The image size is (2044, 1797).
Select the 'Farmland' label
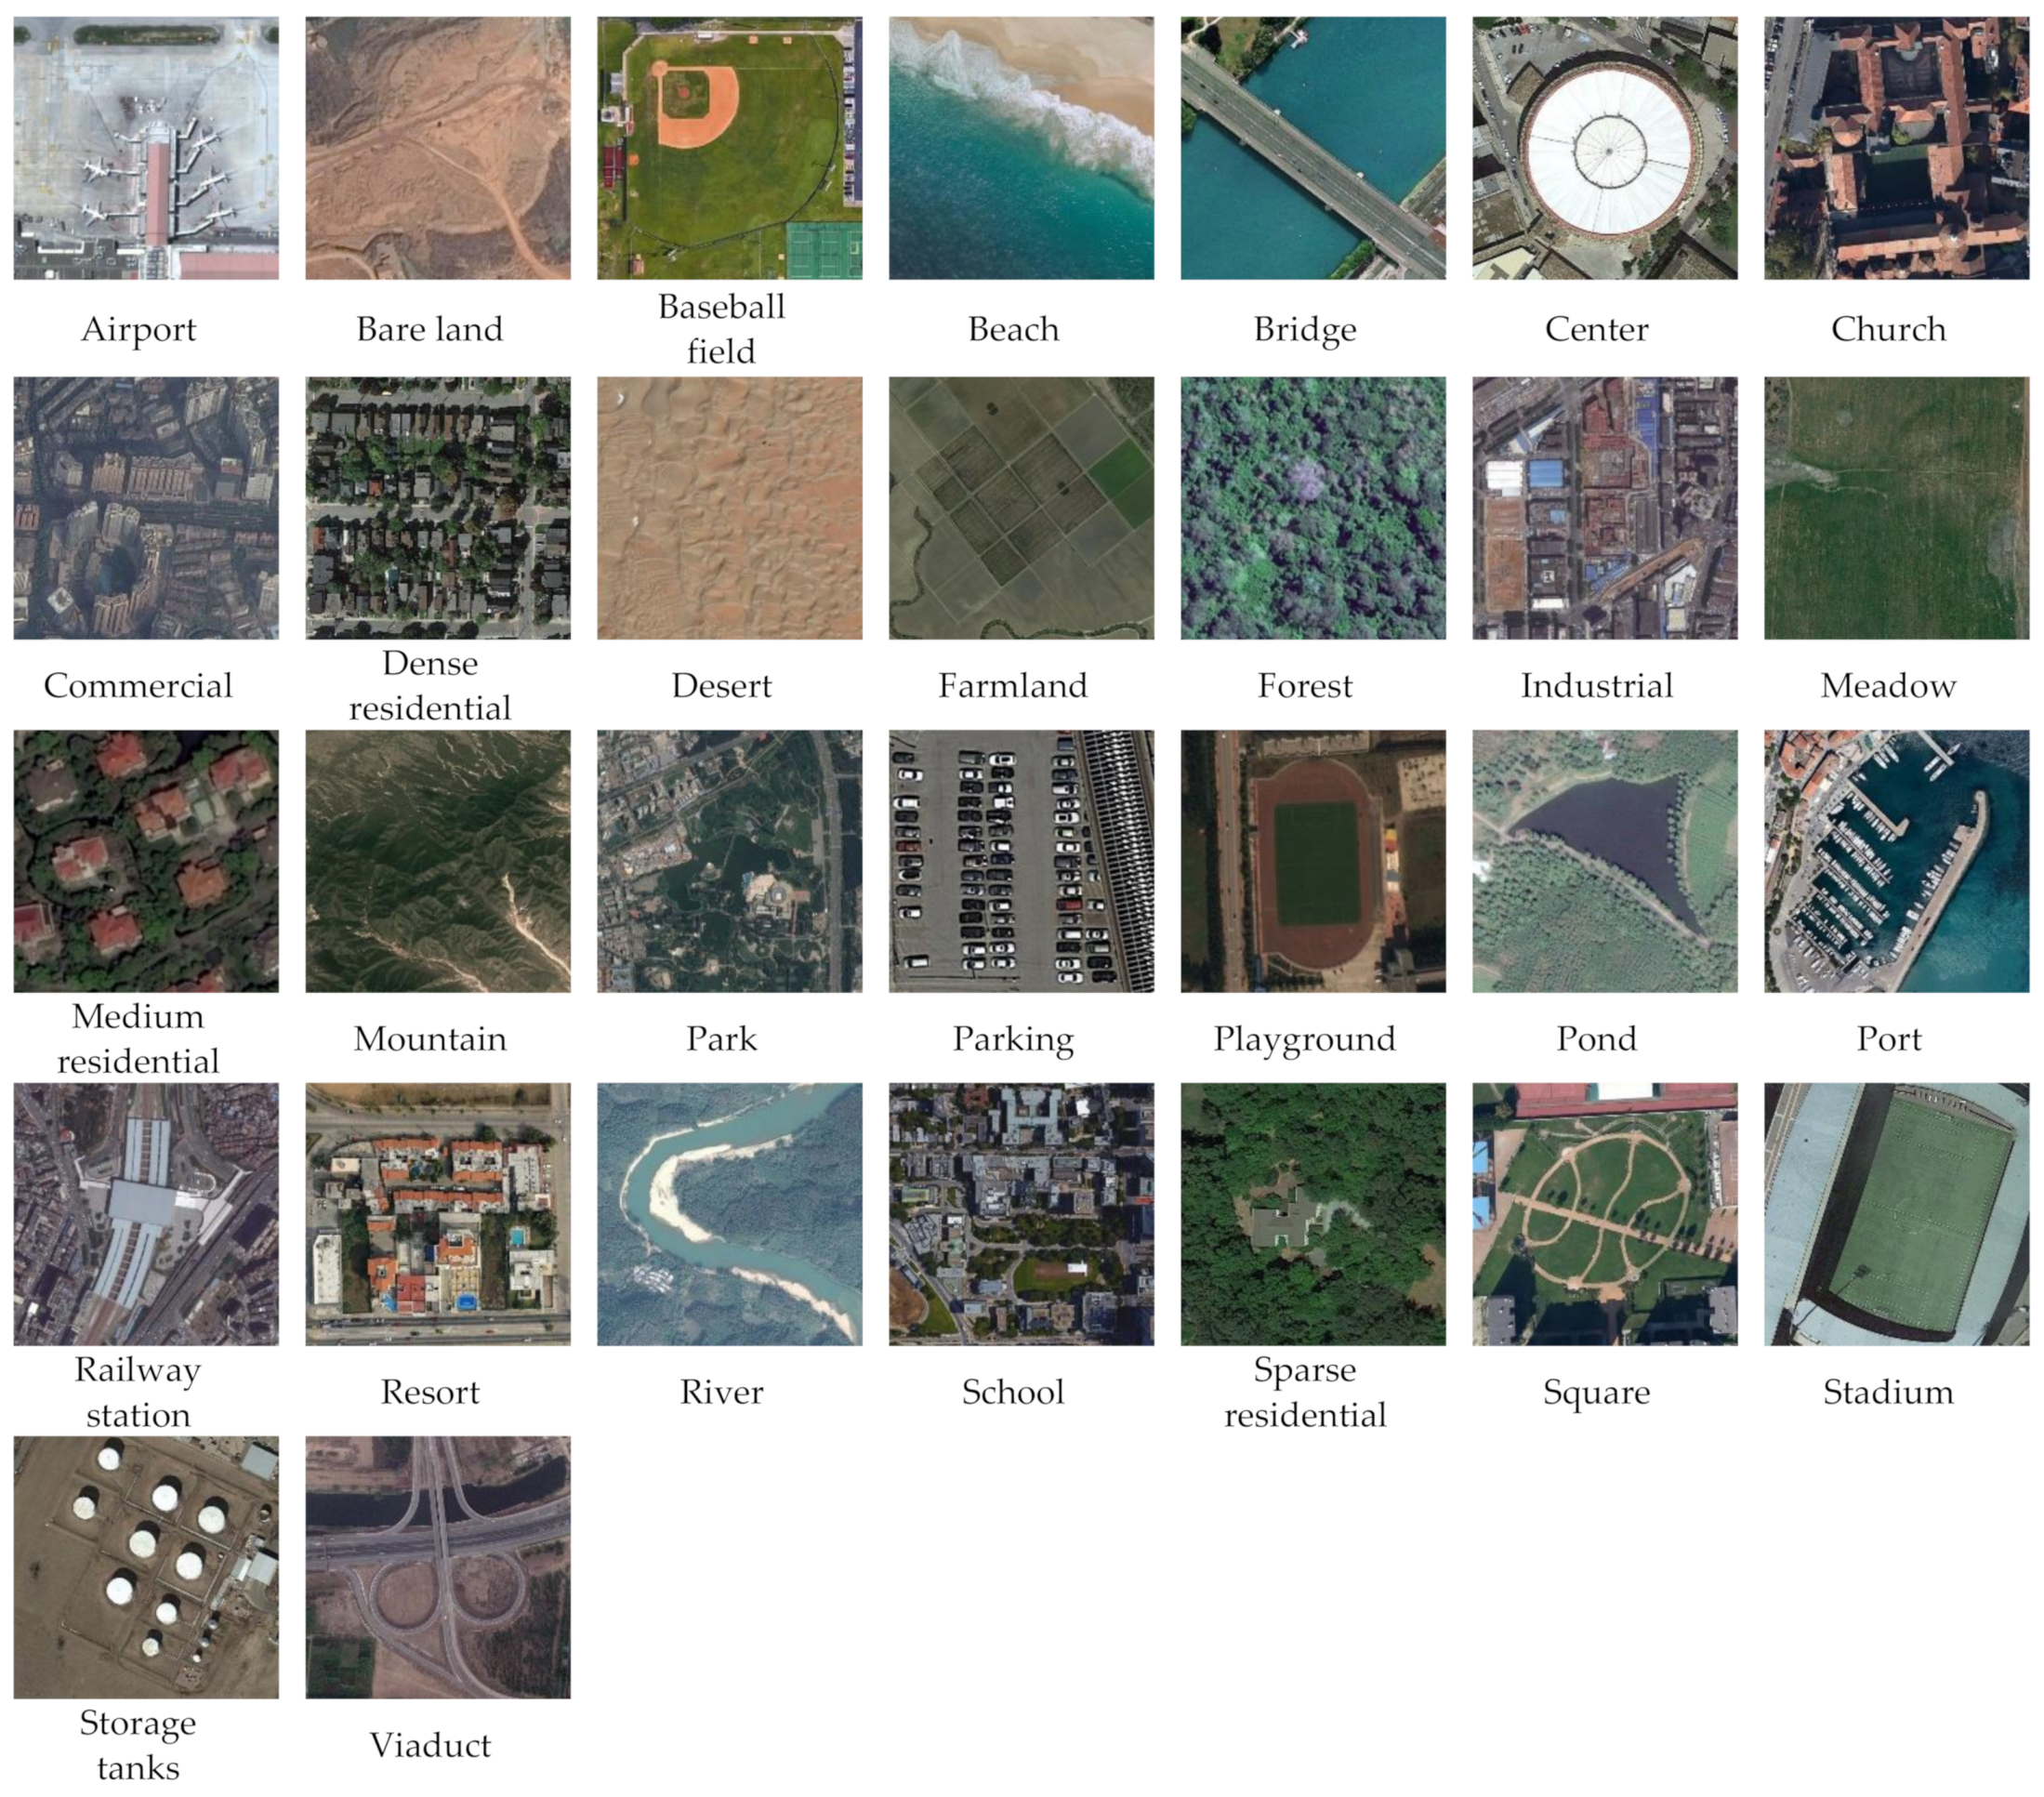click(x=1013, y=686)
